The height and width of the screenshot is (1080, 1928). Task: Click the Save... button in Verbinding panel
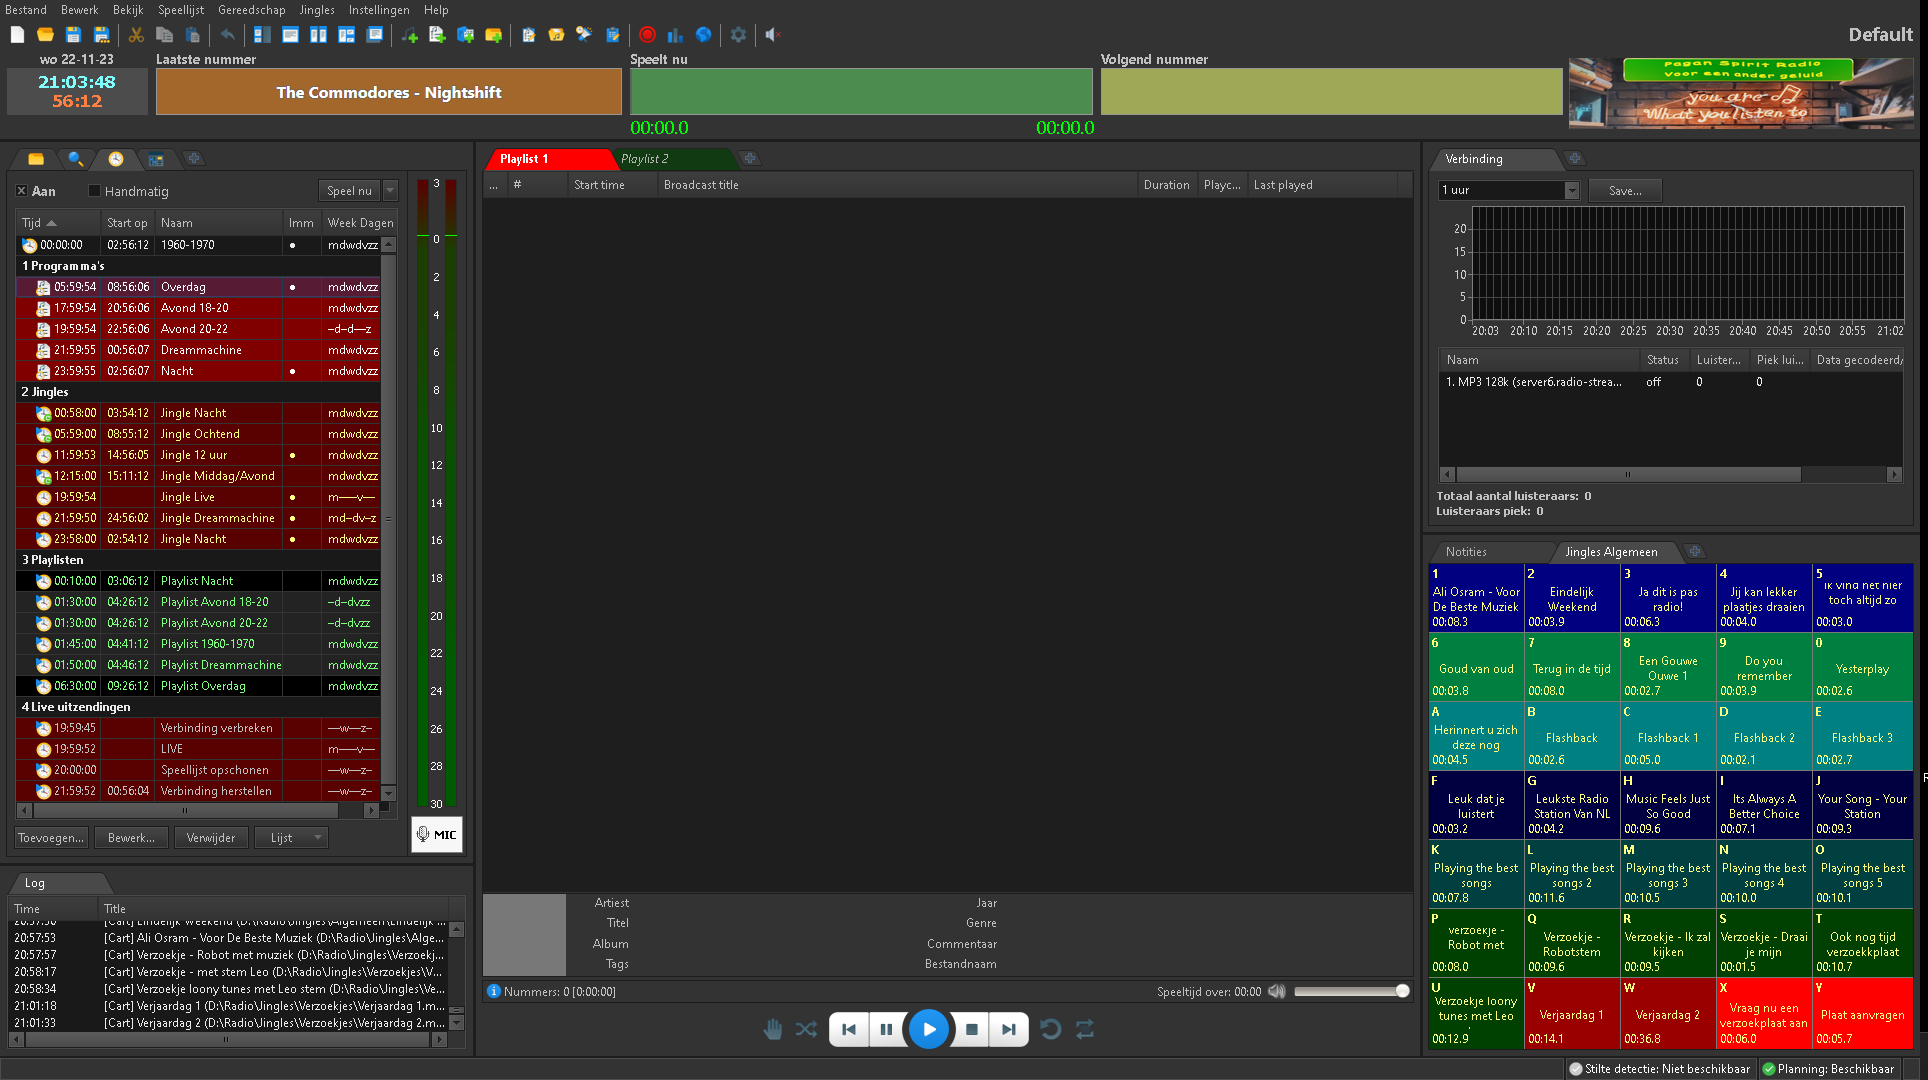coord(1624,190)
